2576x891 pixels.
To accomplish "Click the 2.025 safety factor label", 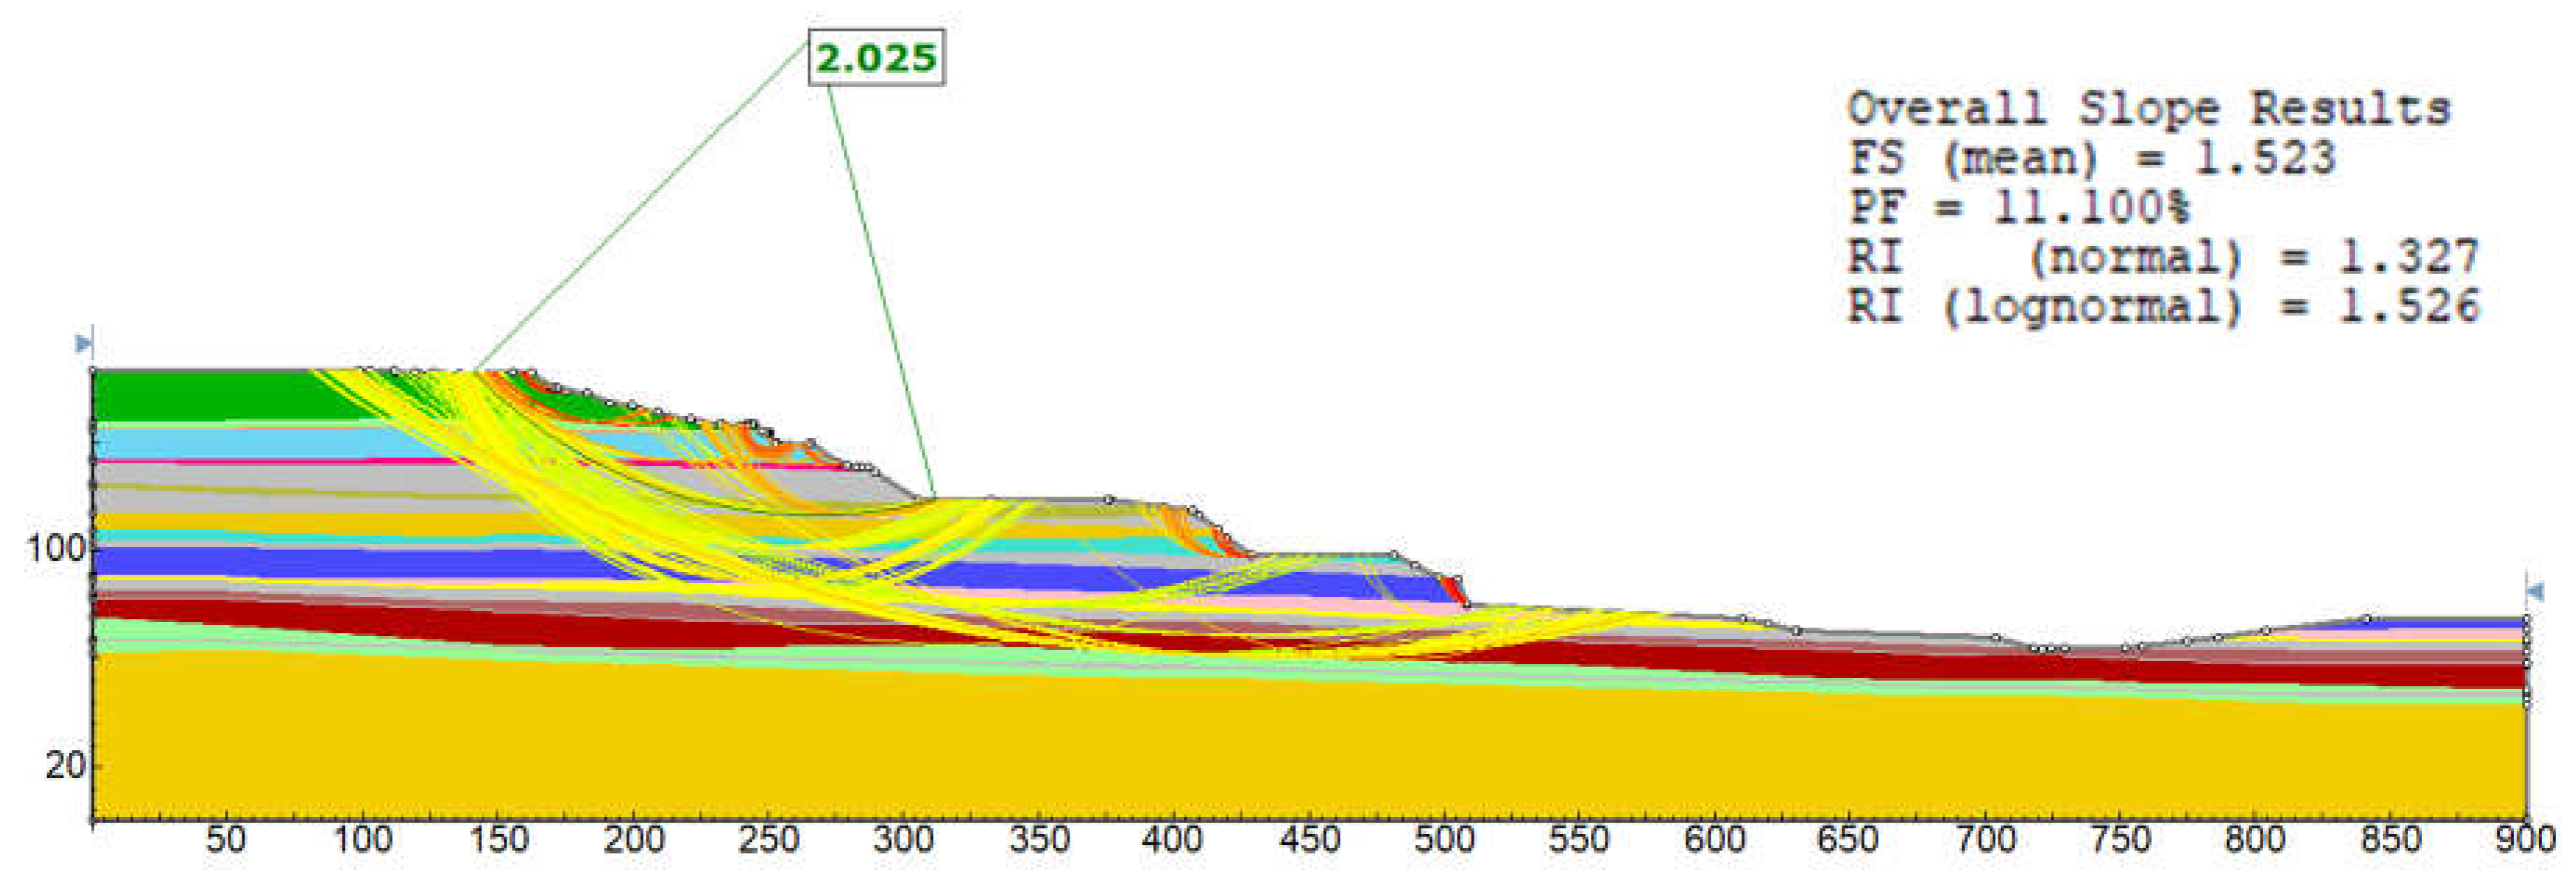I will coord(876,58).
